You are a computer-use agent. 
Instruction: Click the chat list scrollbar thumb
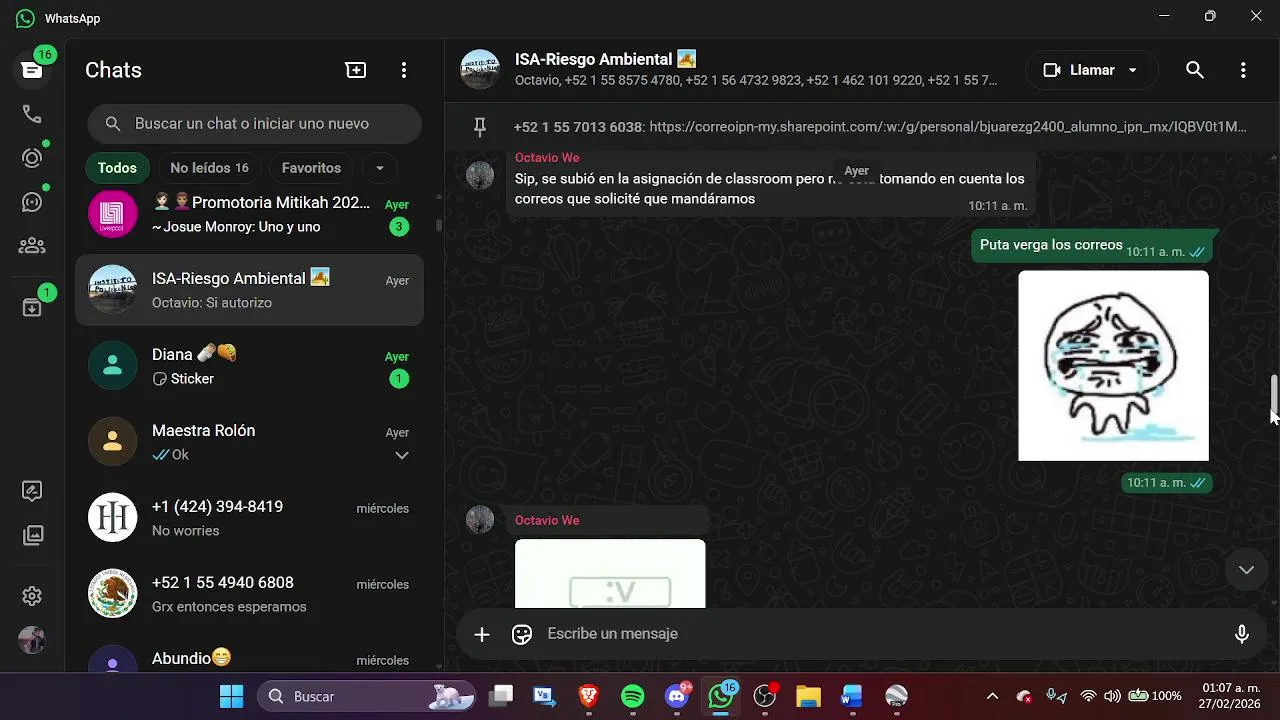pos(438,225)
